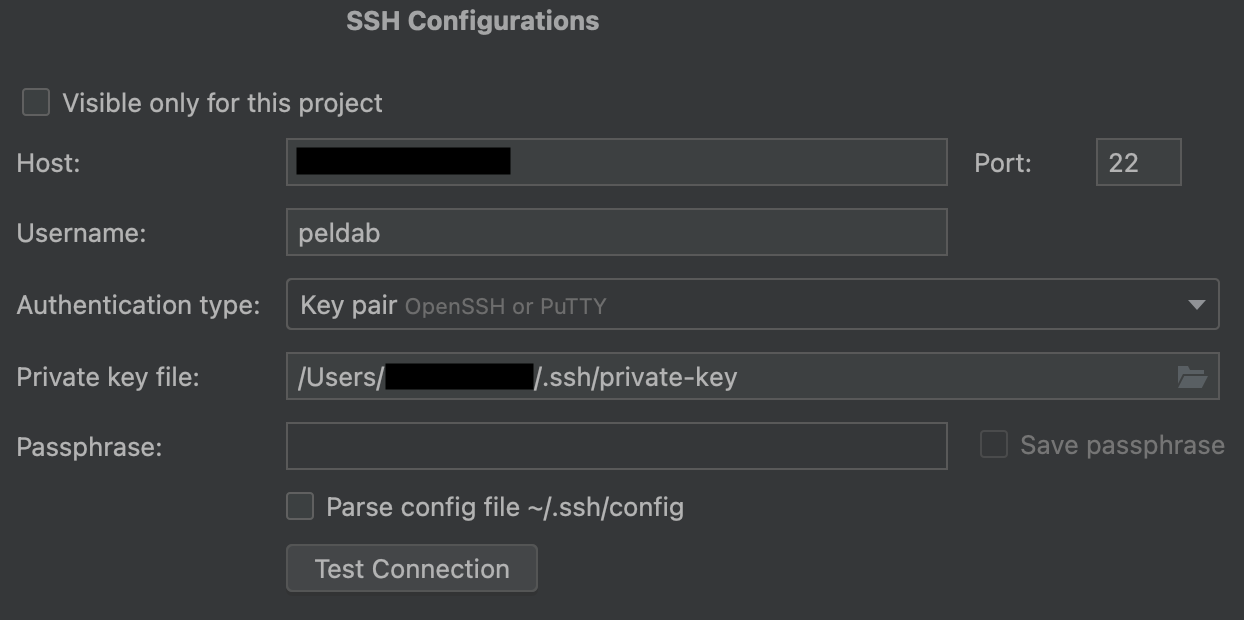This screenshot has width=1244, height=620.
Task: Edit the private key file path field
Action: 700,377
